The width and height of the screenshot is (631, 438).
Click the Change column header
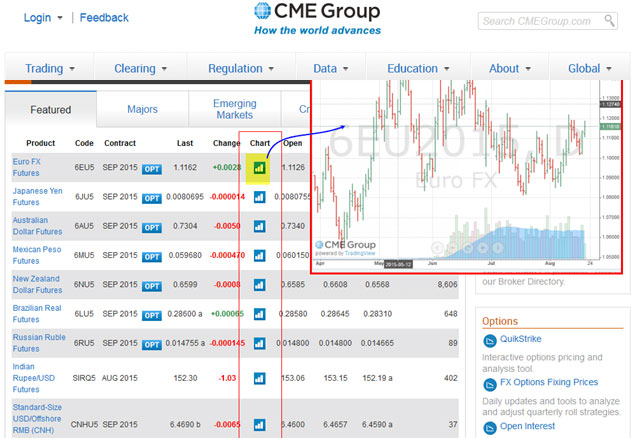(x=226, y=143)
